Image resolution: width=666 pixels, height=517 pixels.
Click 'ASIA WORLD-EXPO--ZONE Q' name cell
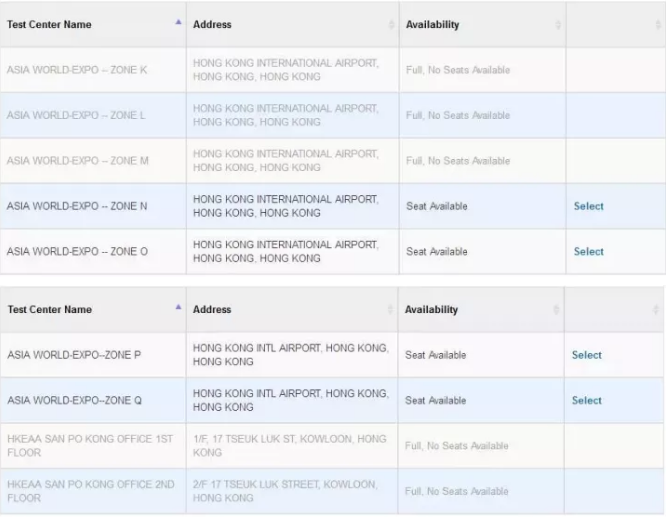93,400
